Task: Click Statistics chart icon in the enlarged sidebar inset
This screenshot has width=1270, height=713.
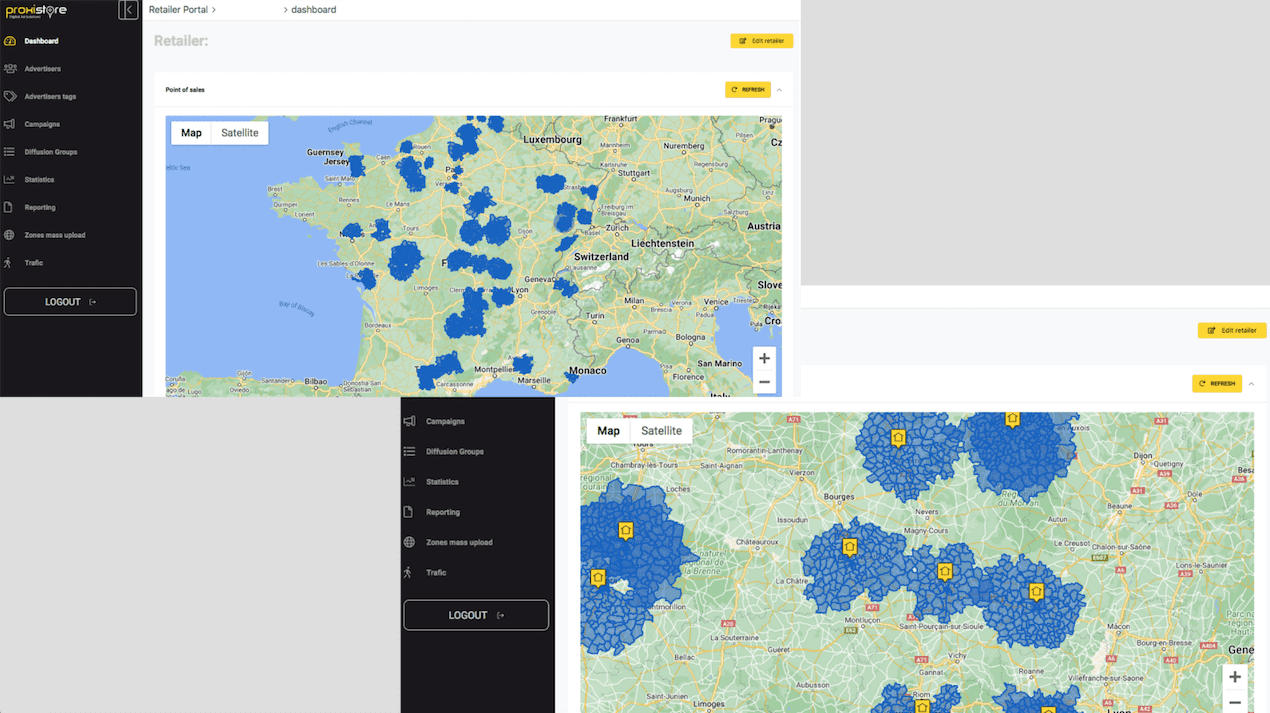Action: click(x=409, y=482)
